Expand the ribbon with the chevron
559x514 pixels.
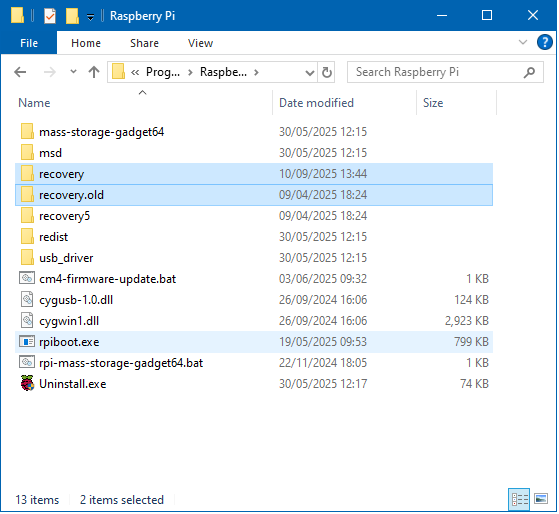click(523, 42)
